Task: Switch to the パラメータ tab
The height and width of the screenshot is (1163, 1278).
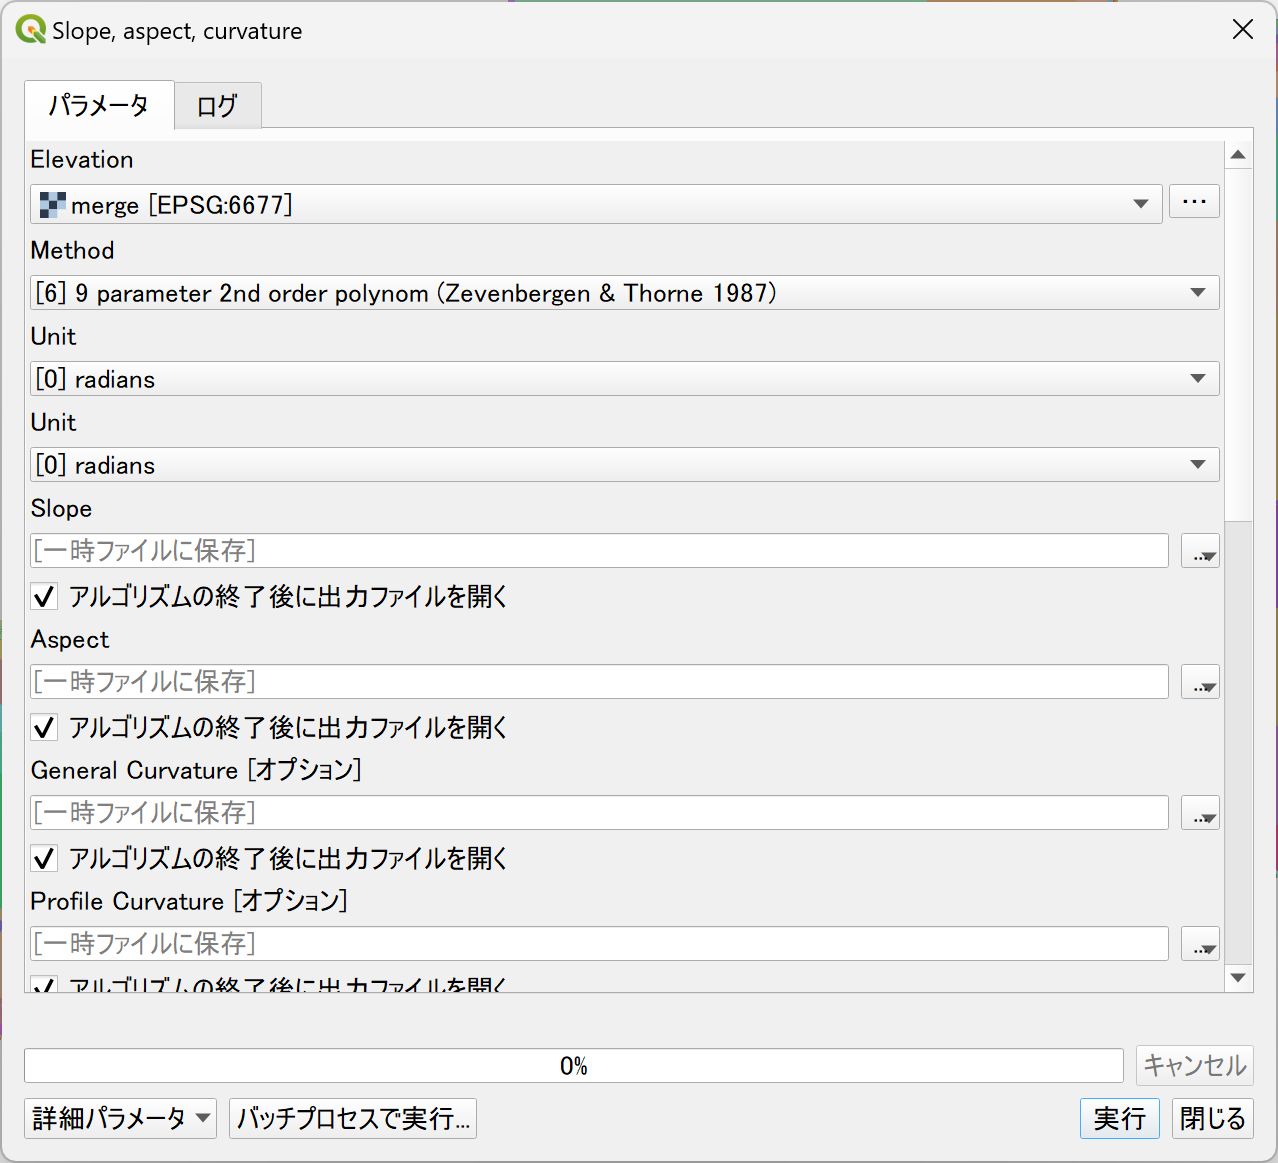Action: point(99,105)
